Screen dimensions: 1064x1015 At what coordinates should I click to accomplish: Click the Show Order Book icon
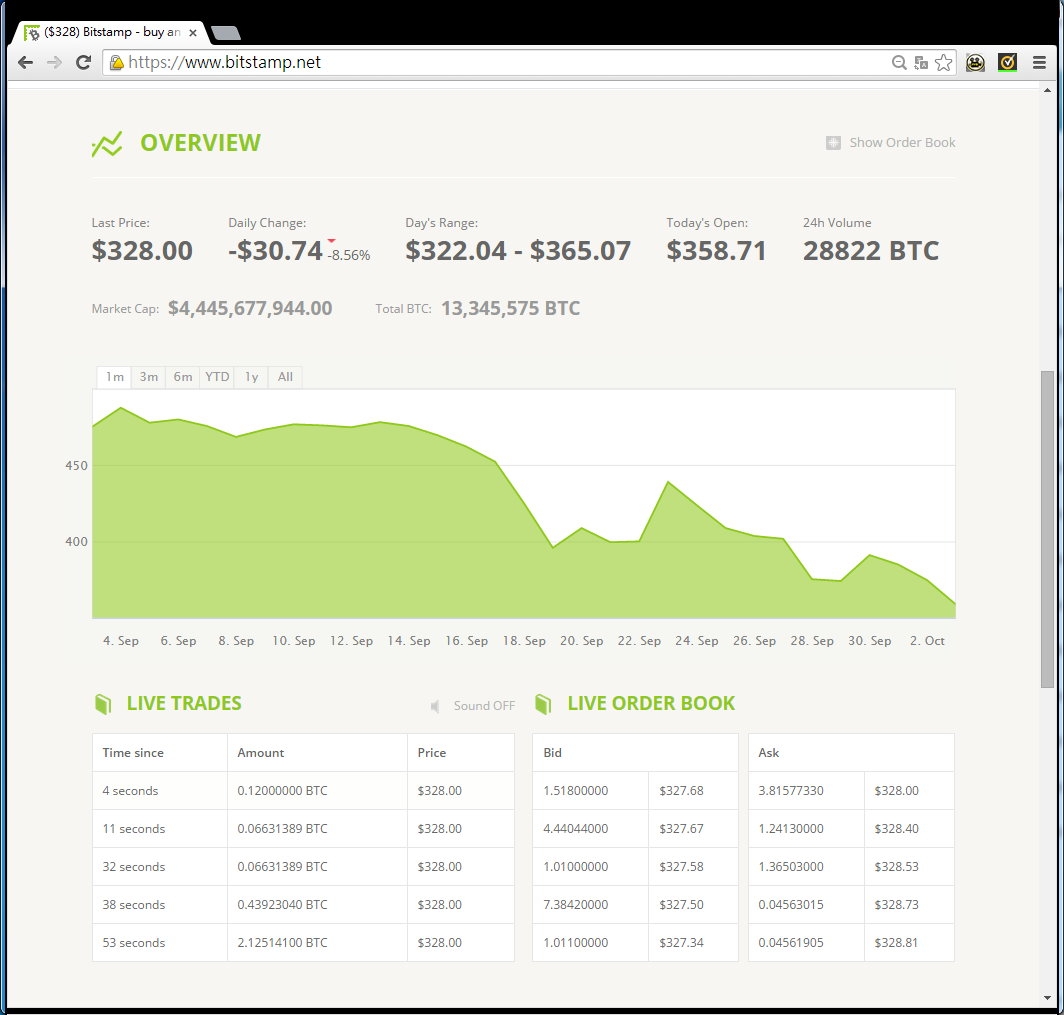coord(833,142)
